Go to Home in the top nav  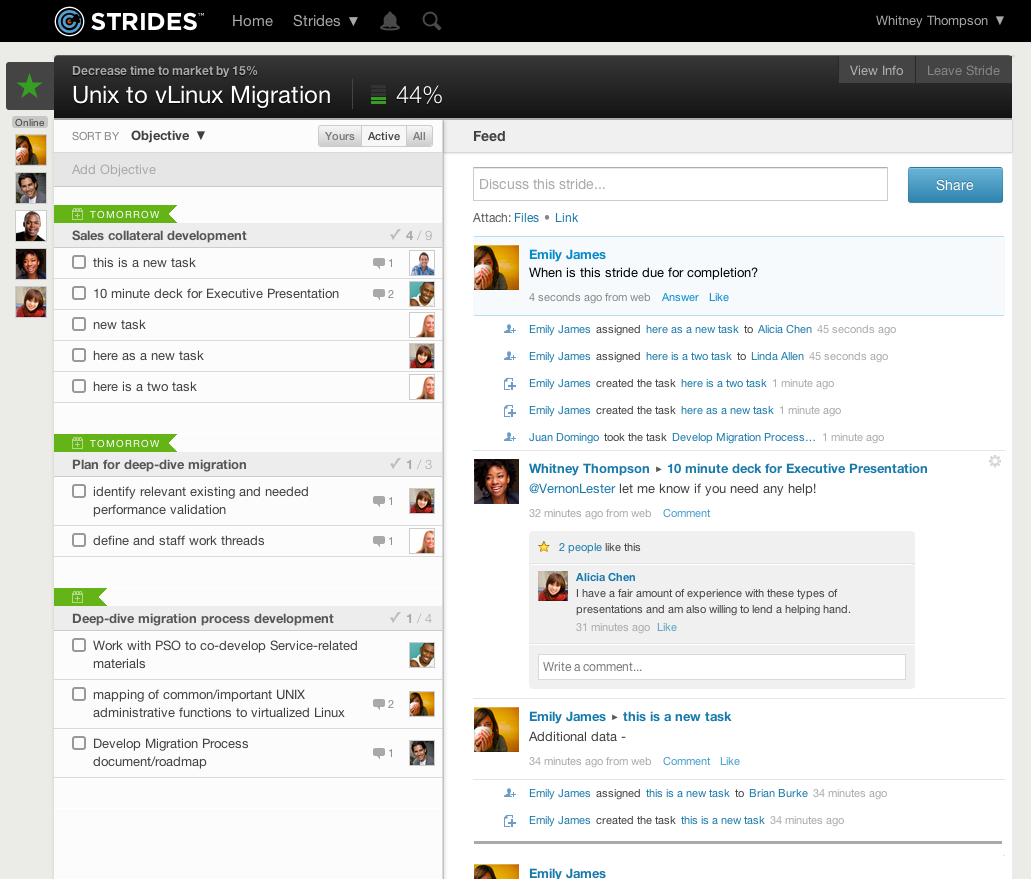point(252,21)
